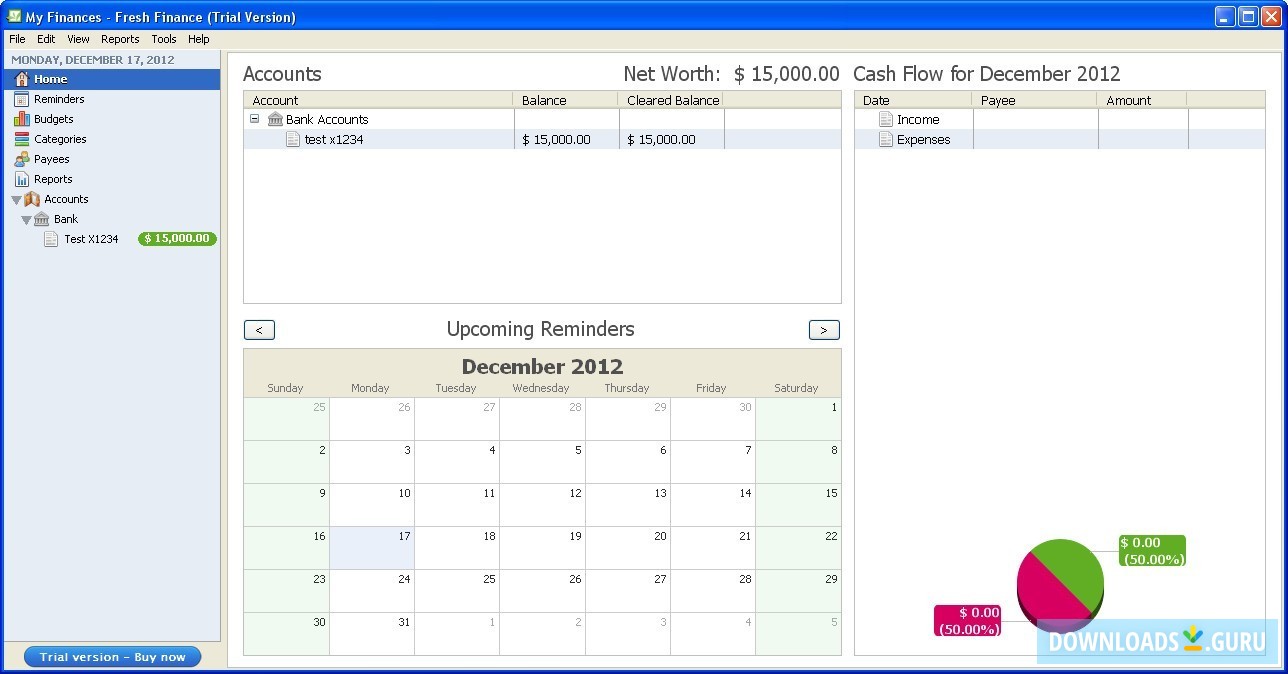Select the Home sidebar item
This screenshot has height=674, width=1288.
pyautogui.click(x=112, y=79)
